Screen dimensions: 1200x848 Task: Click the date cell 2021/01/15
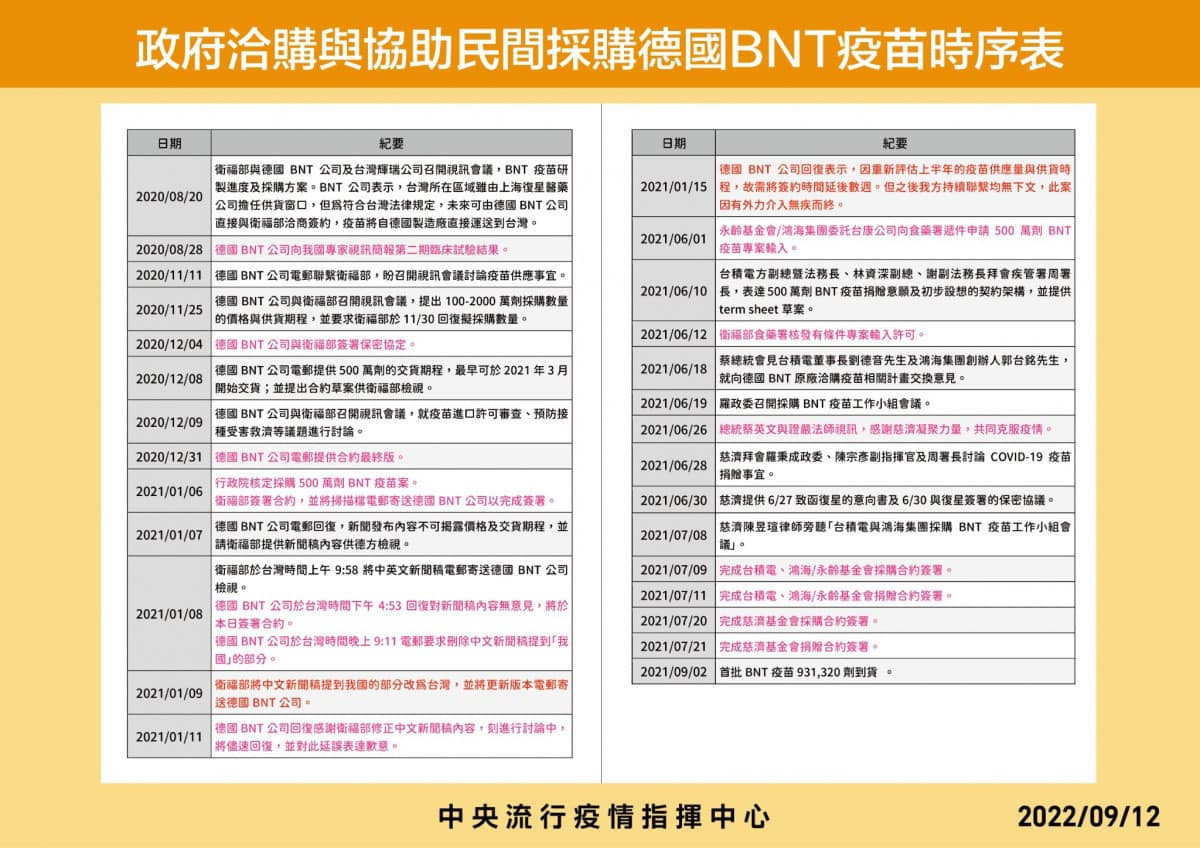point(673,187)
